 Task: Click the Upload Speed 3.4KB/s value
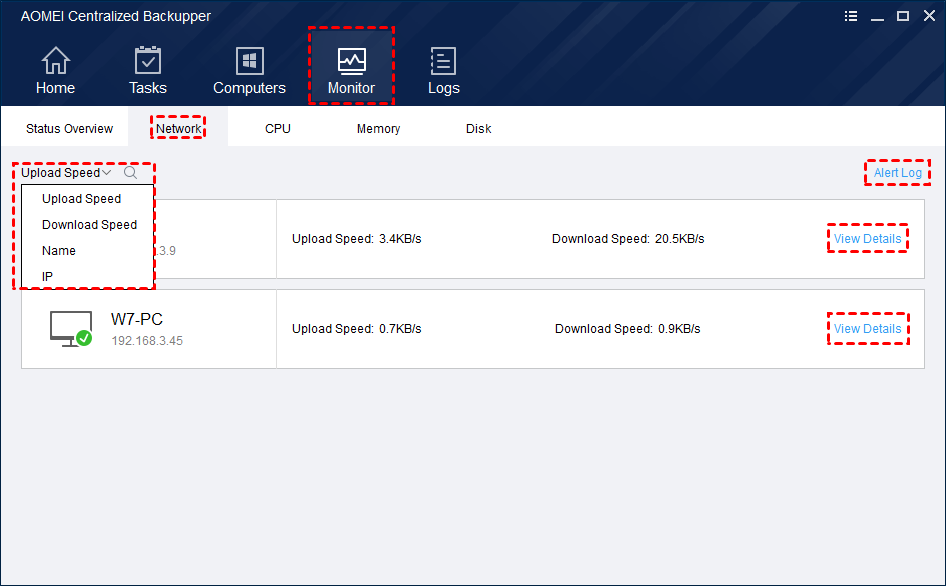[400, 238]
